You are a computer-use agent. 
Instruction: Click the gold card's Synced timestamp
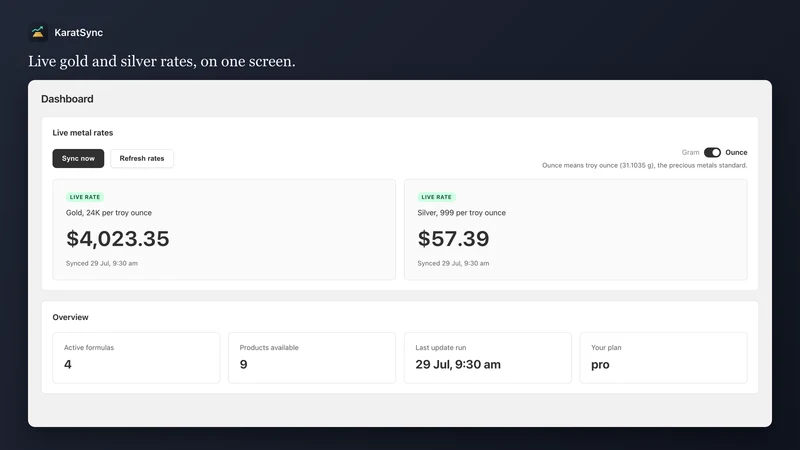point(102,263)
